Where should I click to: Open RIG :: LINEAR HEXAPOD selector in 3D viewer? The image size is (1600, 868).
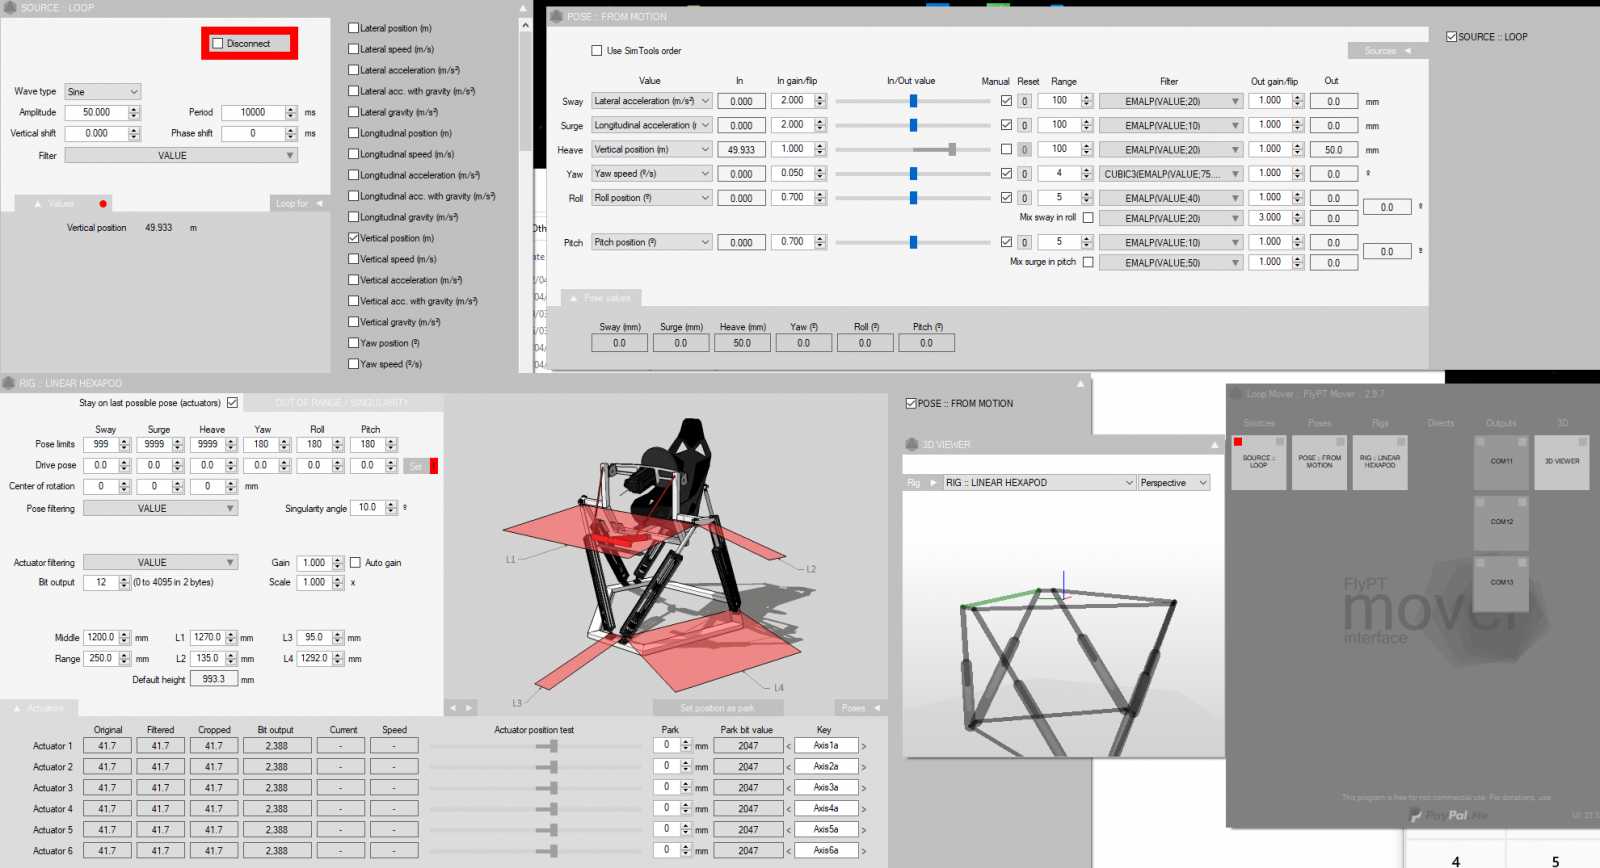click(x=1040, y=483)
